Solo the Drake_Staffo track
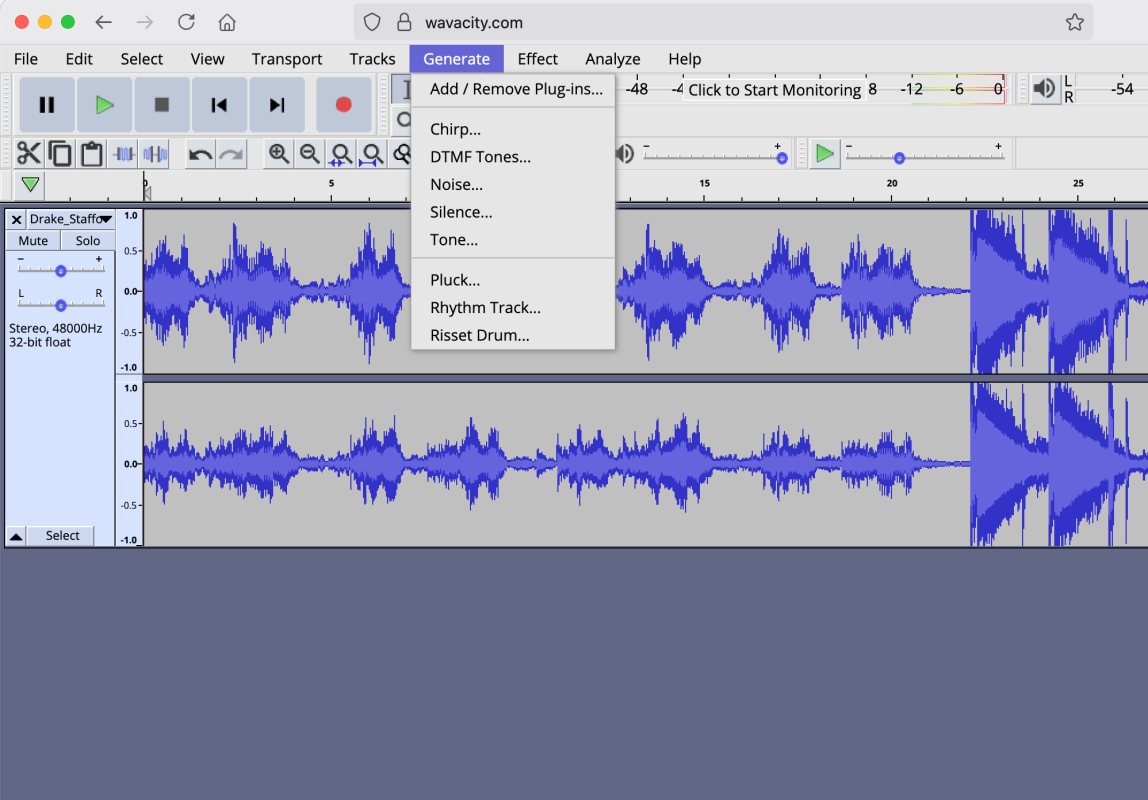 86,240
